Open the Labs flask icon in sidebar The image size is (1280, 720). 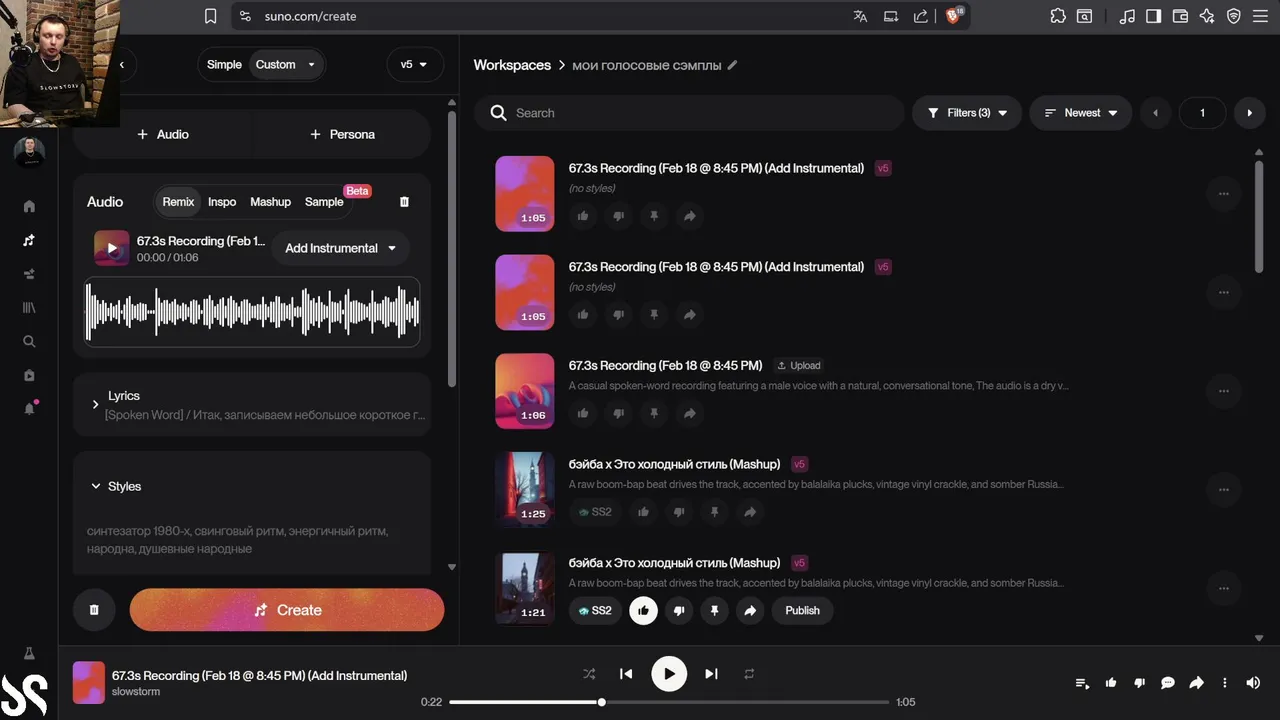[x=29, y=653]
